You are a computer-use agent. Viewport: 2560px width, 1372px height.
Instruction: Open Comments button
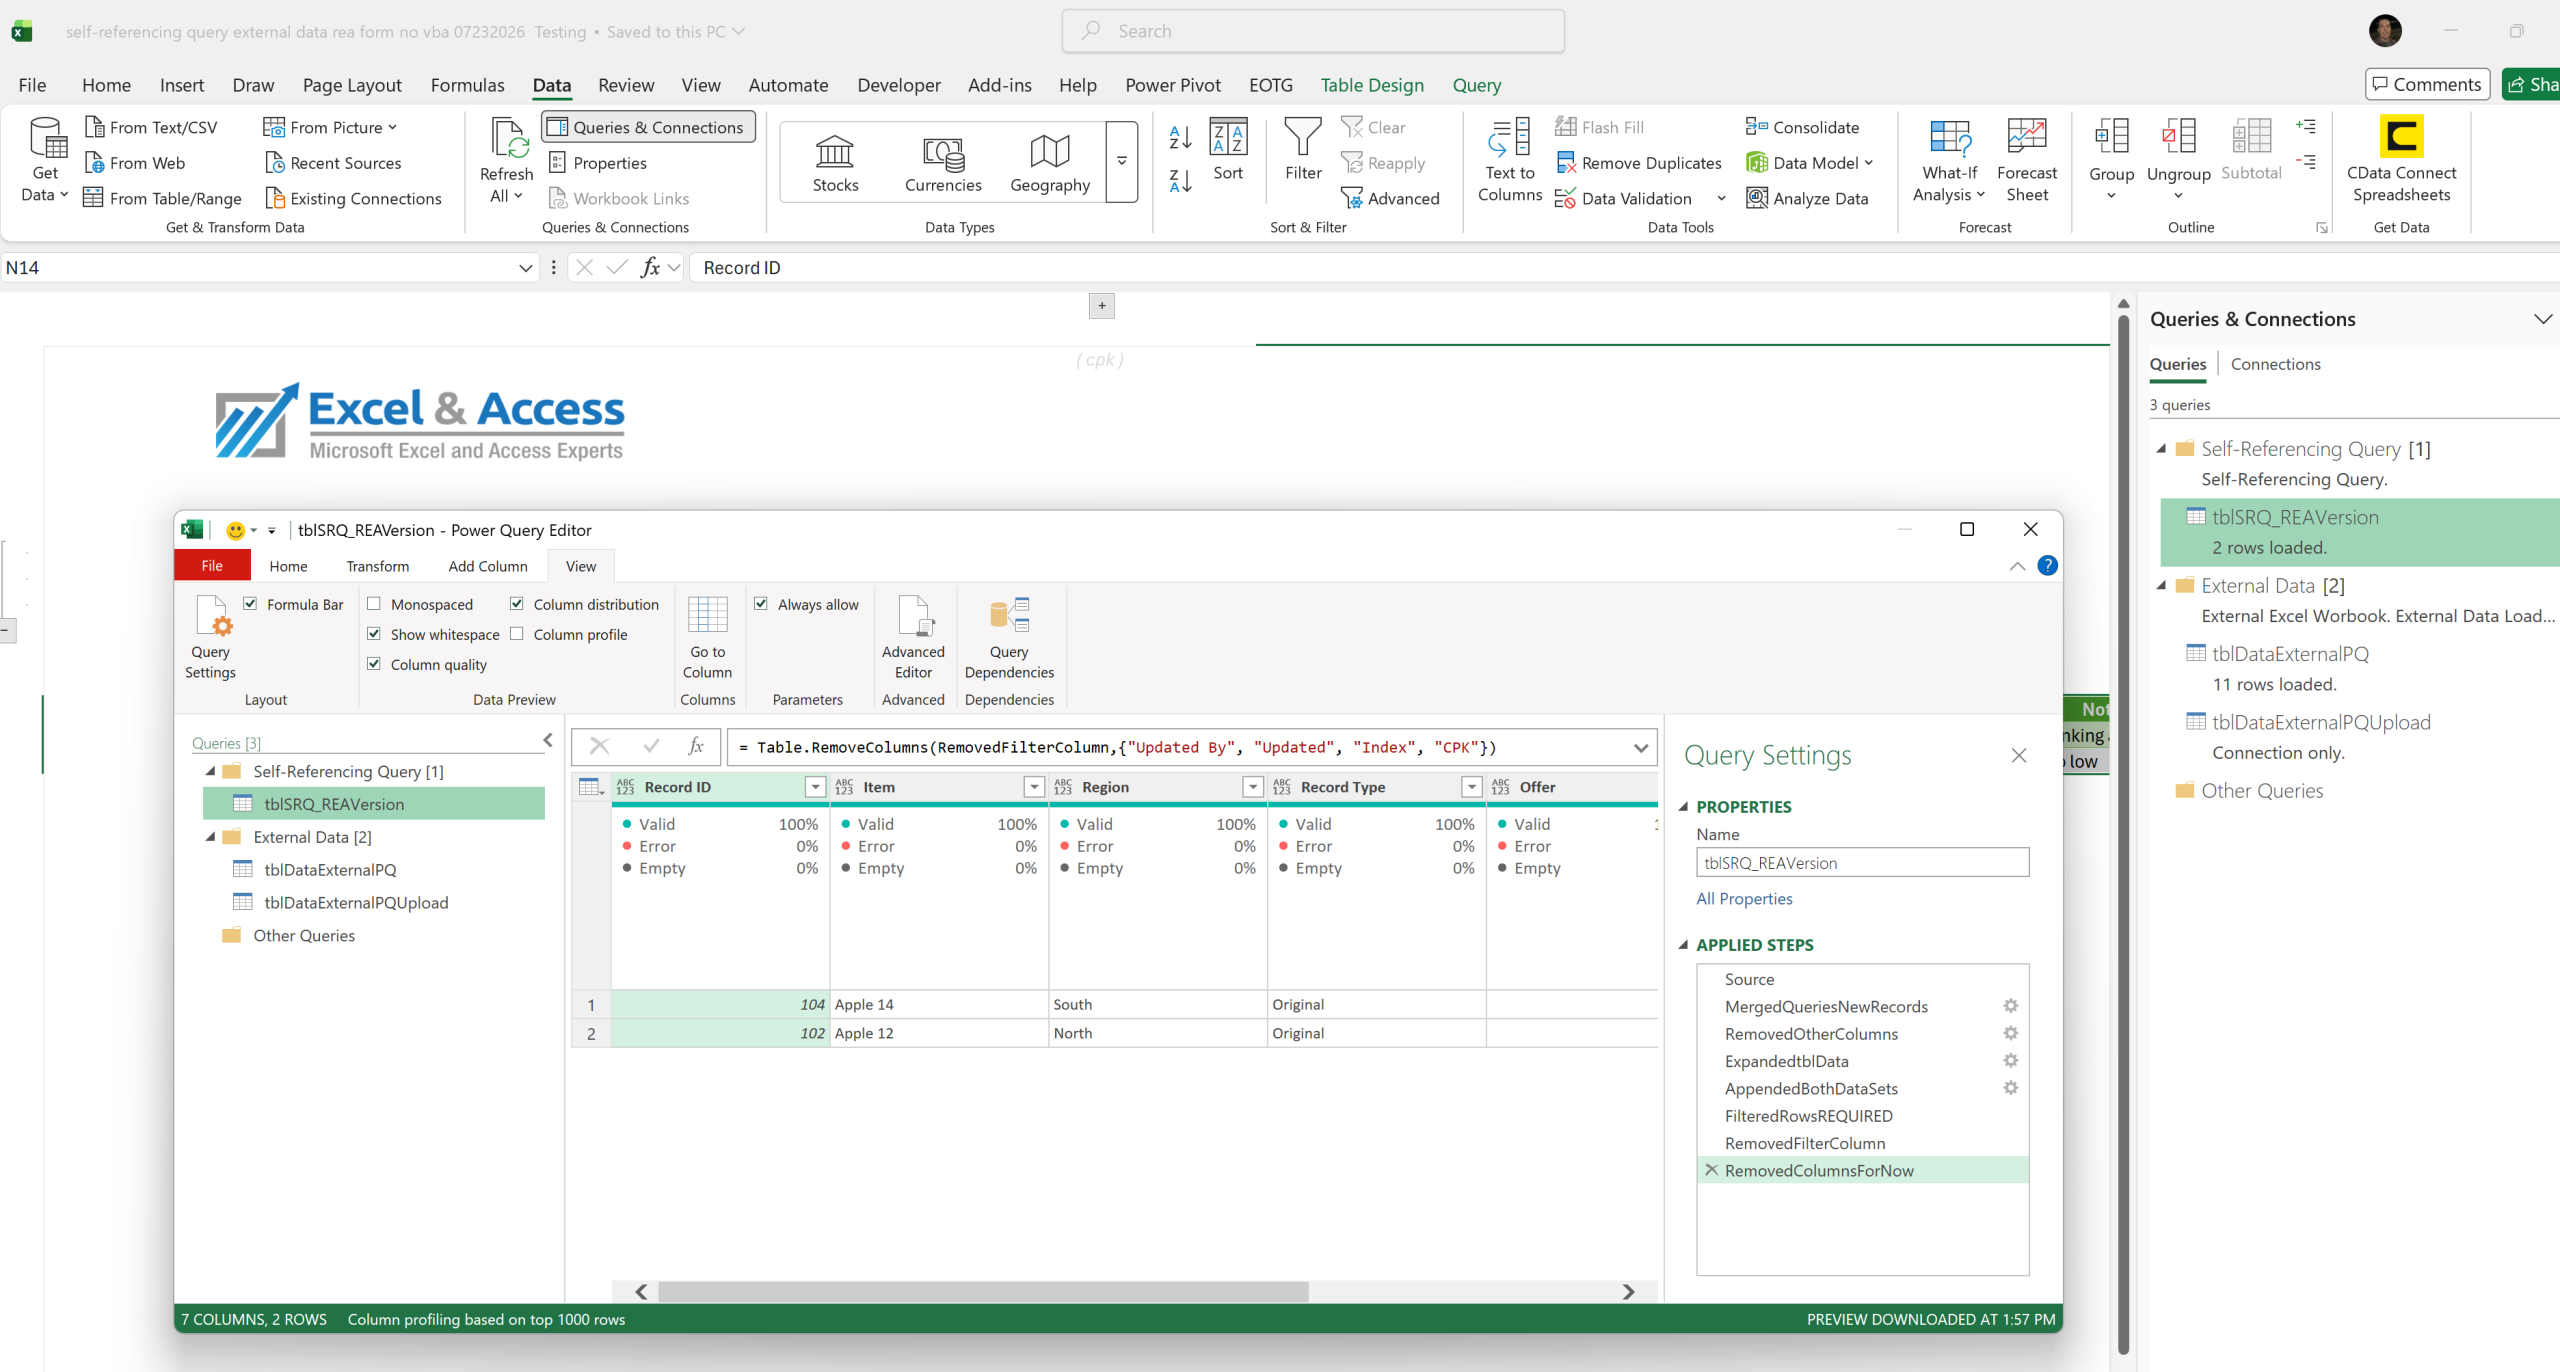click(2427, 85)
